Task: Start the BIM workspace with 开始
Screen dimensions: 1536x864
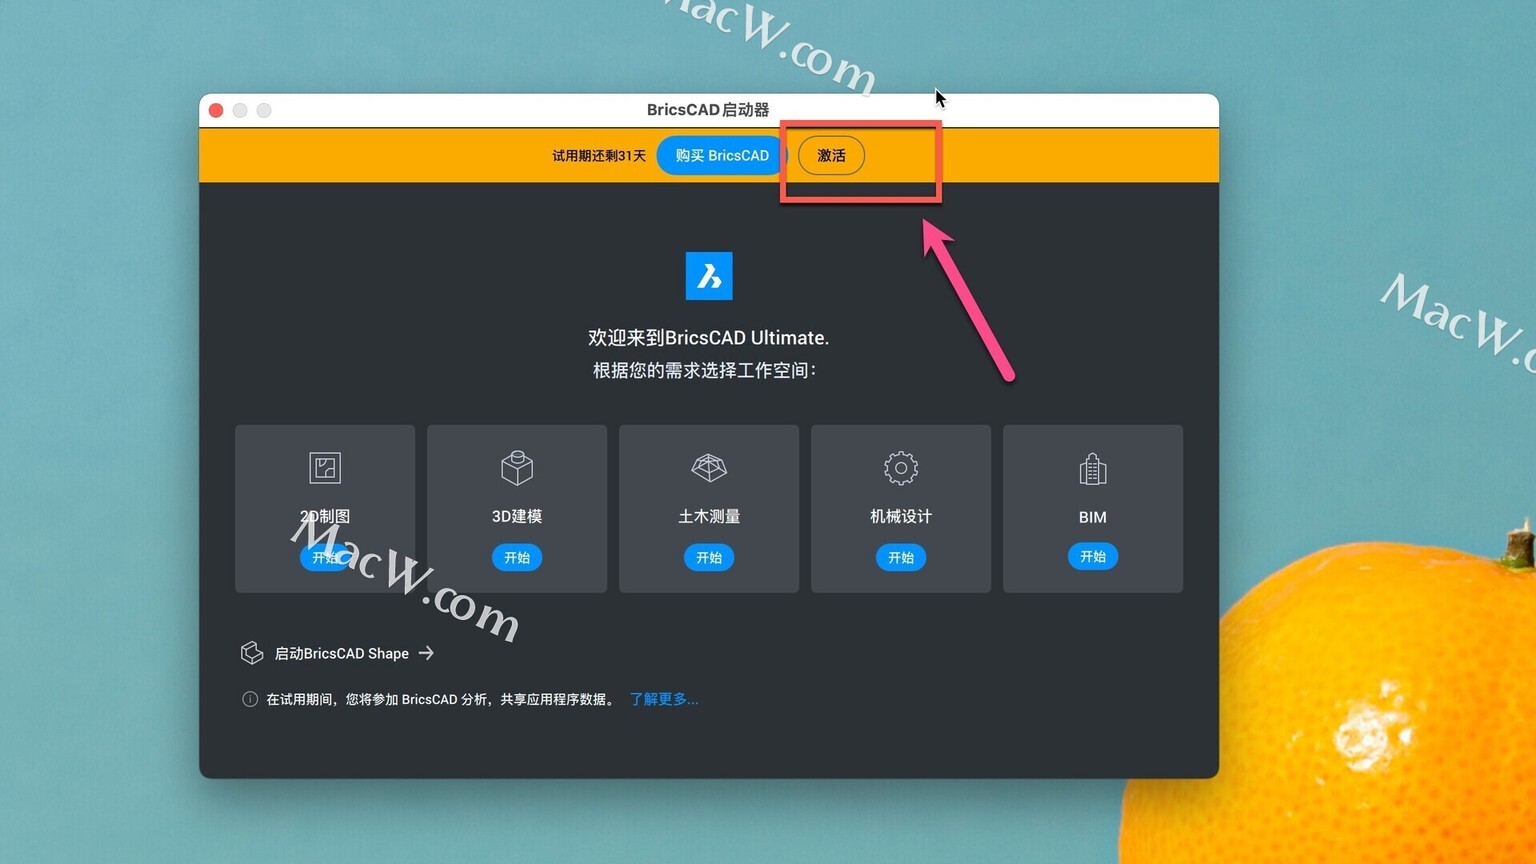Action: (x=1093, y=557)
